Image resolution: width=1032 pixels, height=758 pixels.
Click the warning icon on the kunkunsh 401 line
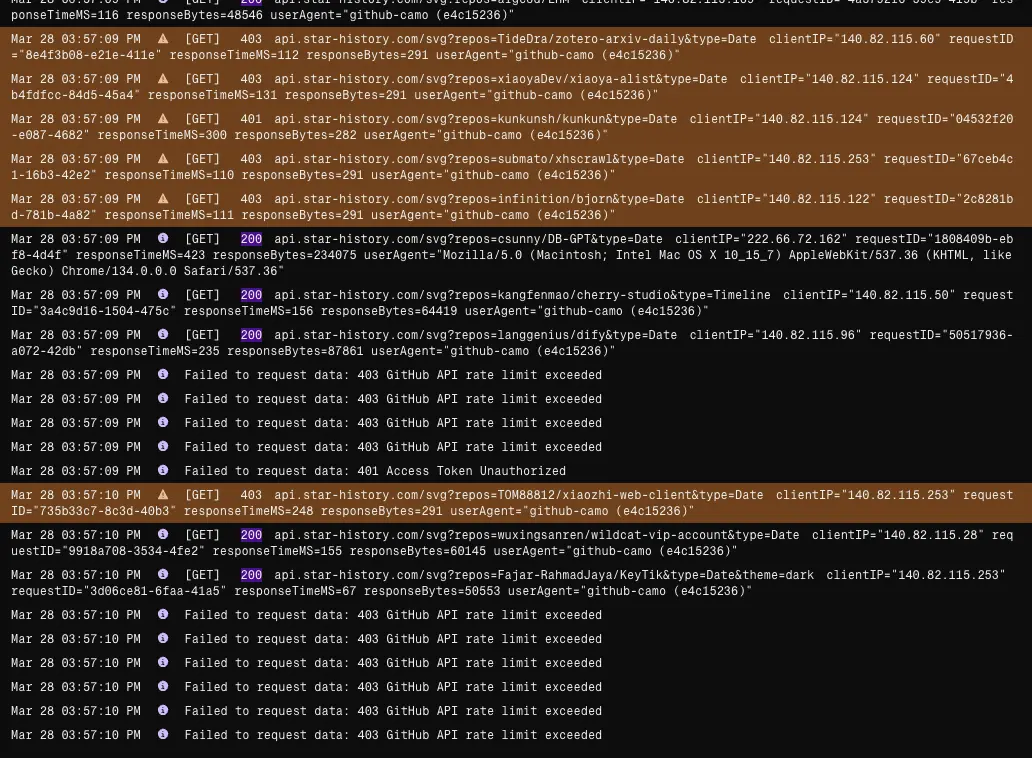163,119
